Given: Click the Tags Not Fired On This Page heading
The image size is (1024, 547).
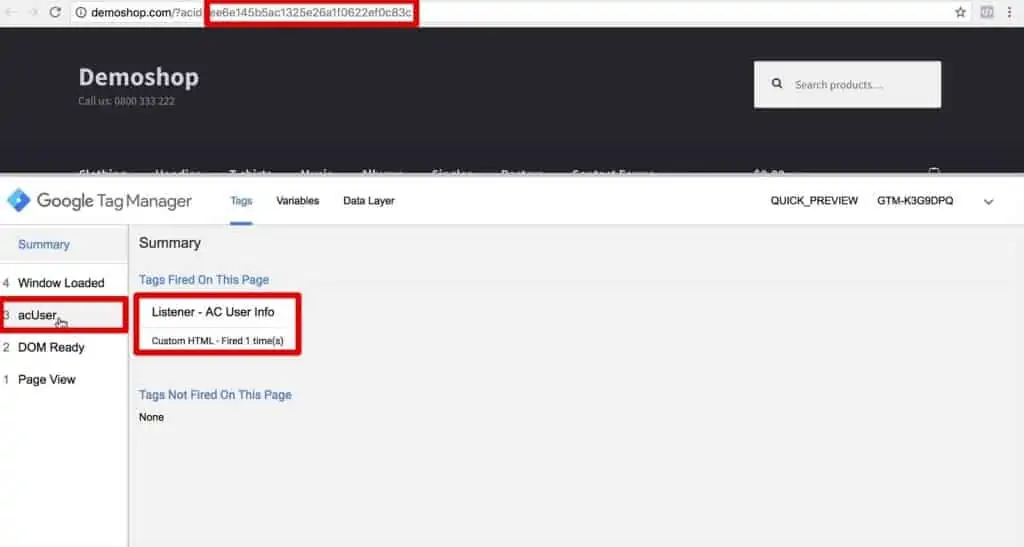Looking at the screenshot, I should (215, 394).
